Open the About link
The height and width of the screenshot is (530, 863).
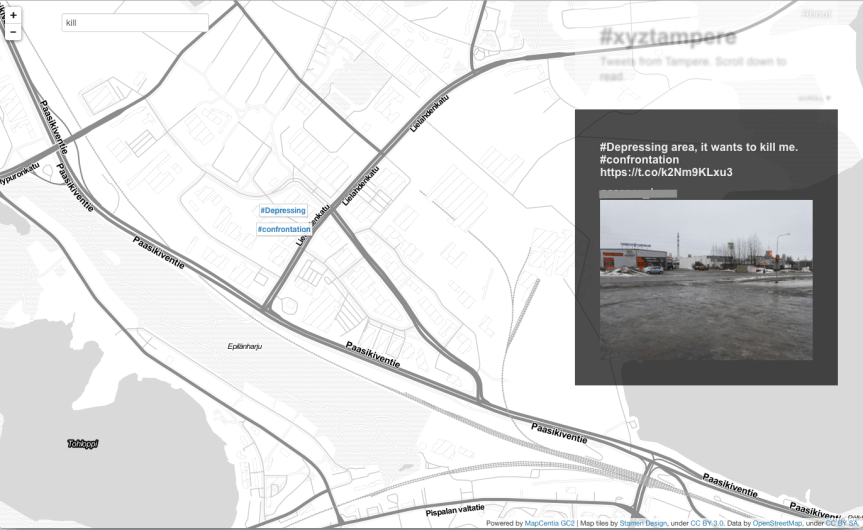point(816,14)
